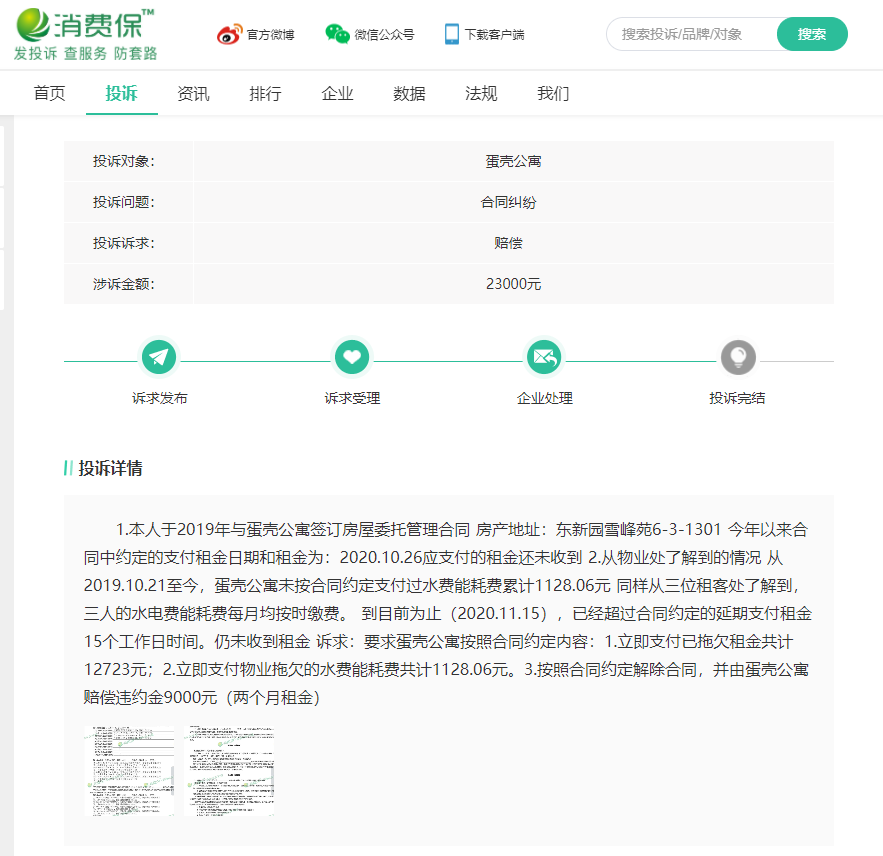Click the 涉诉金额: label
Viewport: 883px width, 856px height.
[124, 284]
